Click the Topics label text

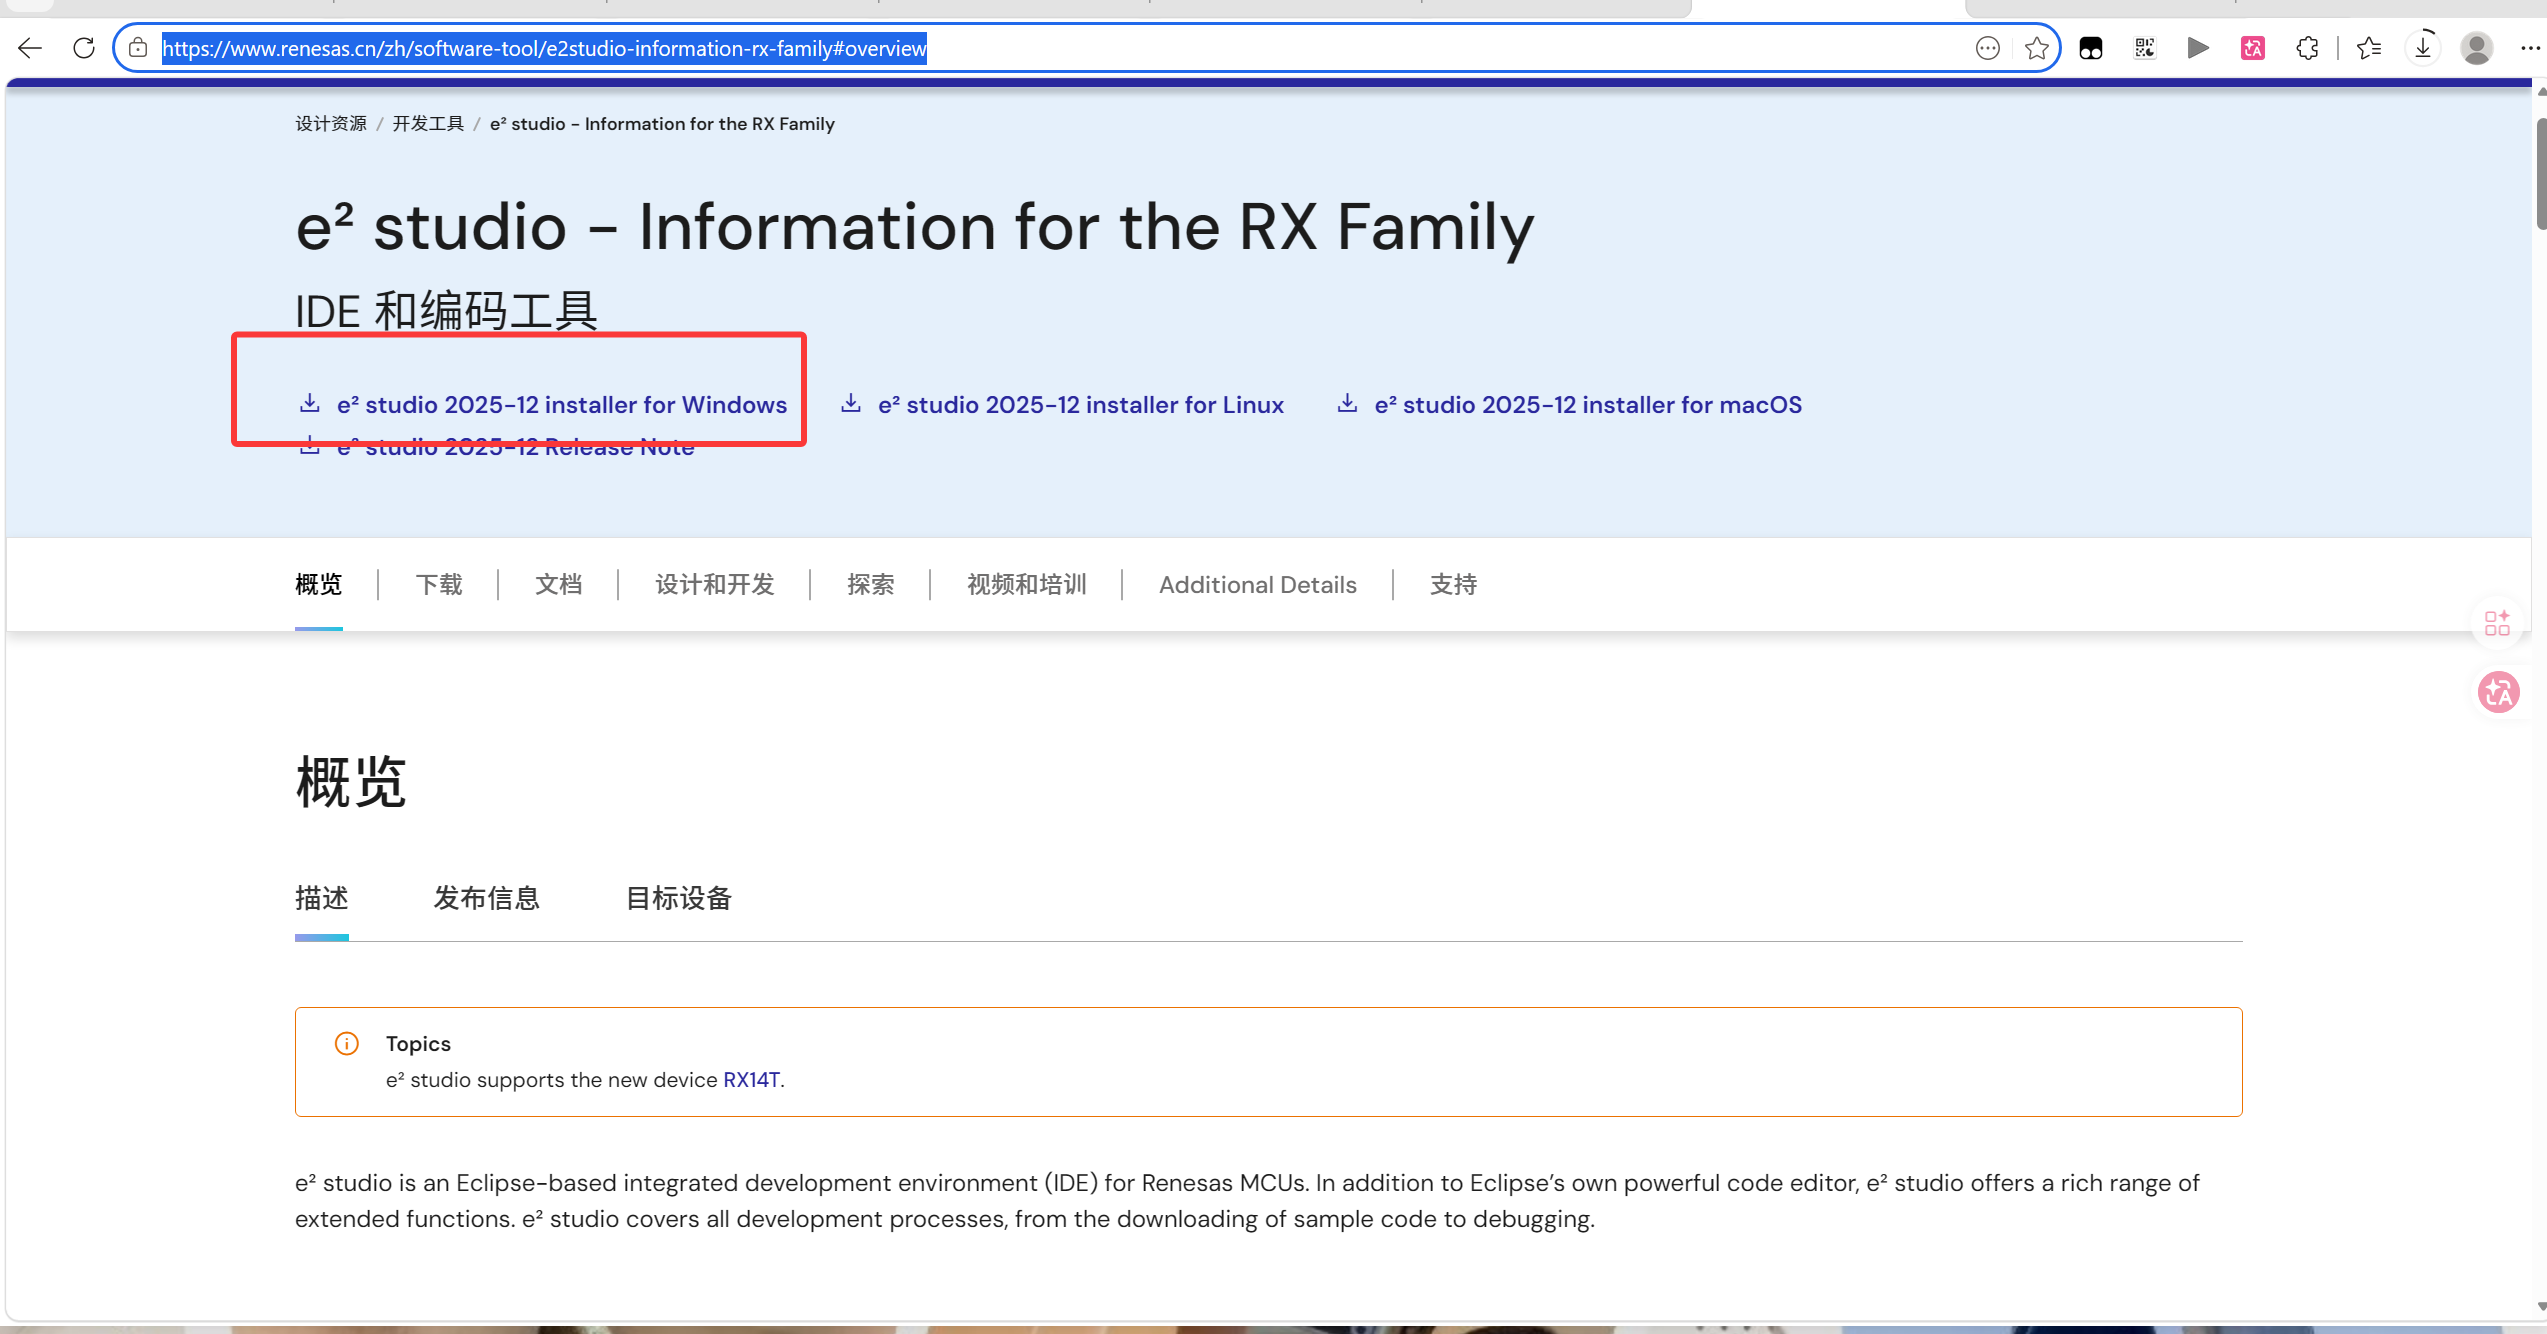click(x=418, y=1044)
